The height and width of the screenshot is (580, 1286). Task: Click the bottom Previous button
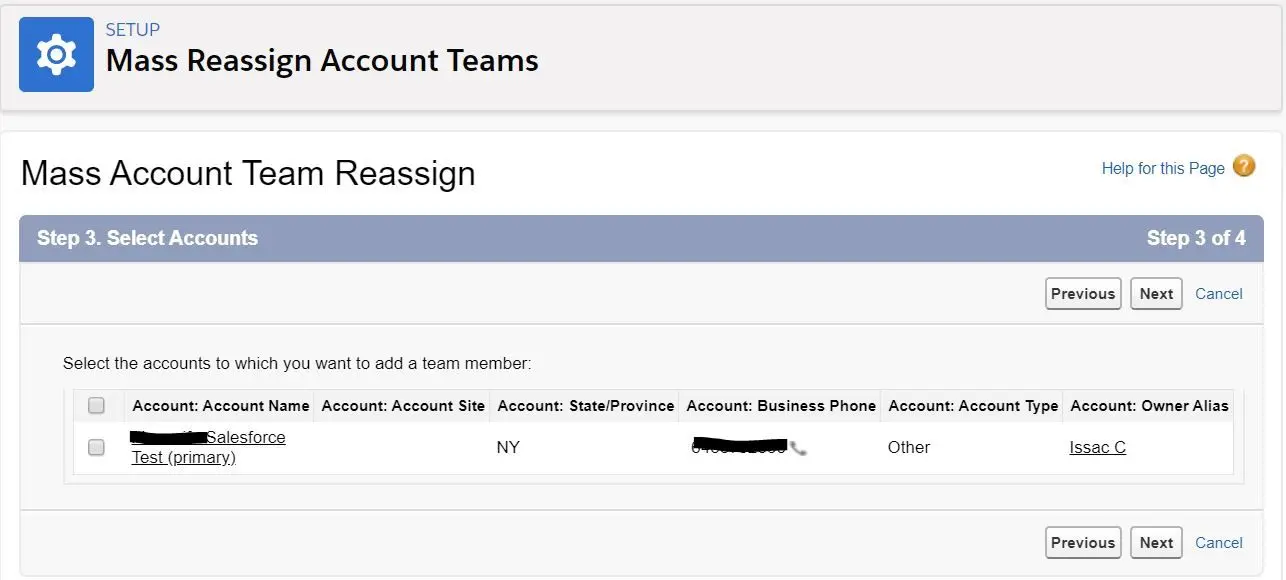1083,543
